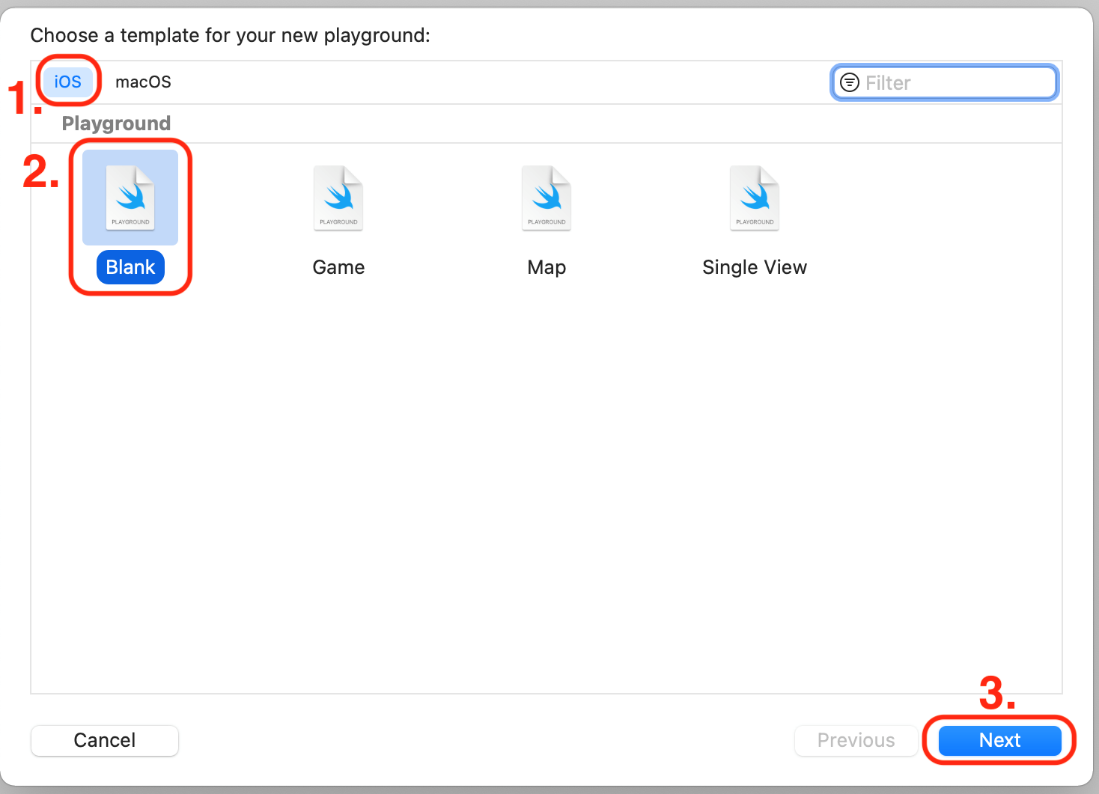Cancel the new playground dialog

point(105,740)
